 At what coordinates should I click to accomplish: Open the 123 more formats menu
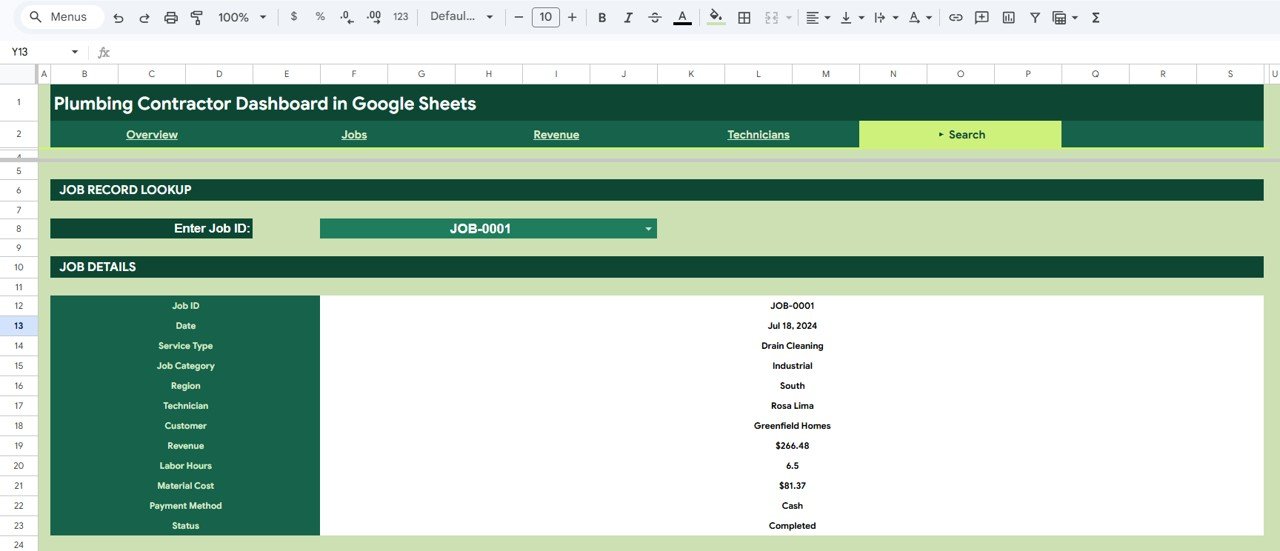point(401,17)
